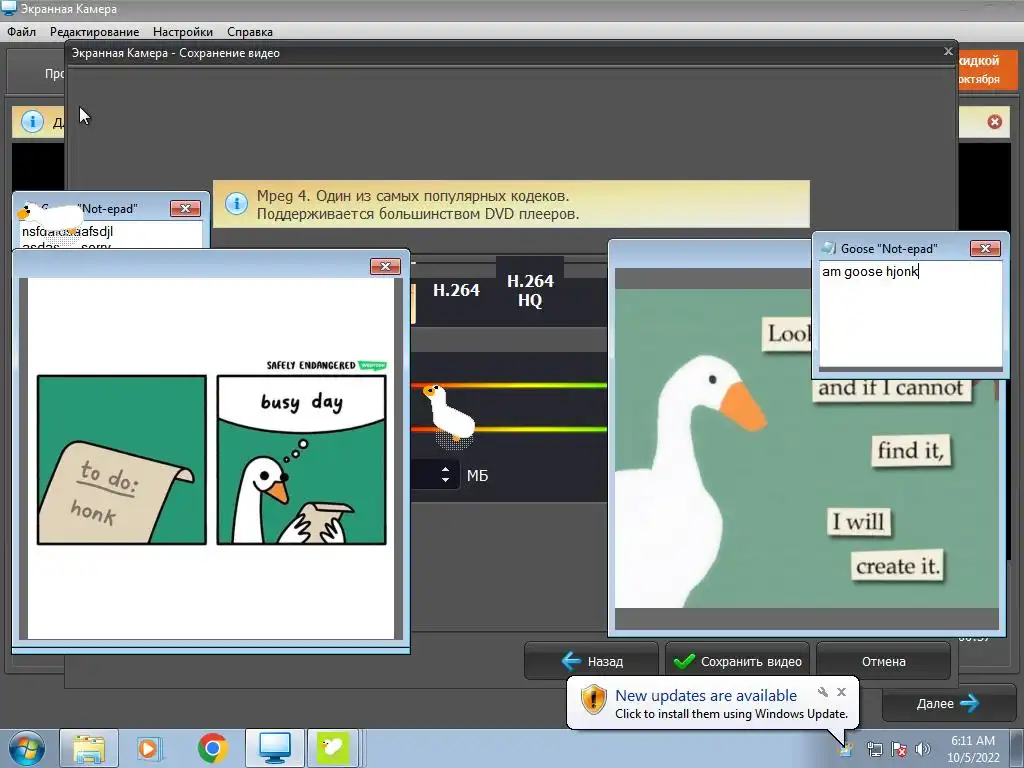Click the Windows Update tray icon
Image resolution: width=1024 pixels, height=768 pixels.
pyautogui.click(x=846, y=749)
